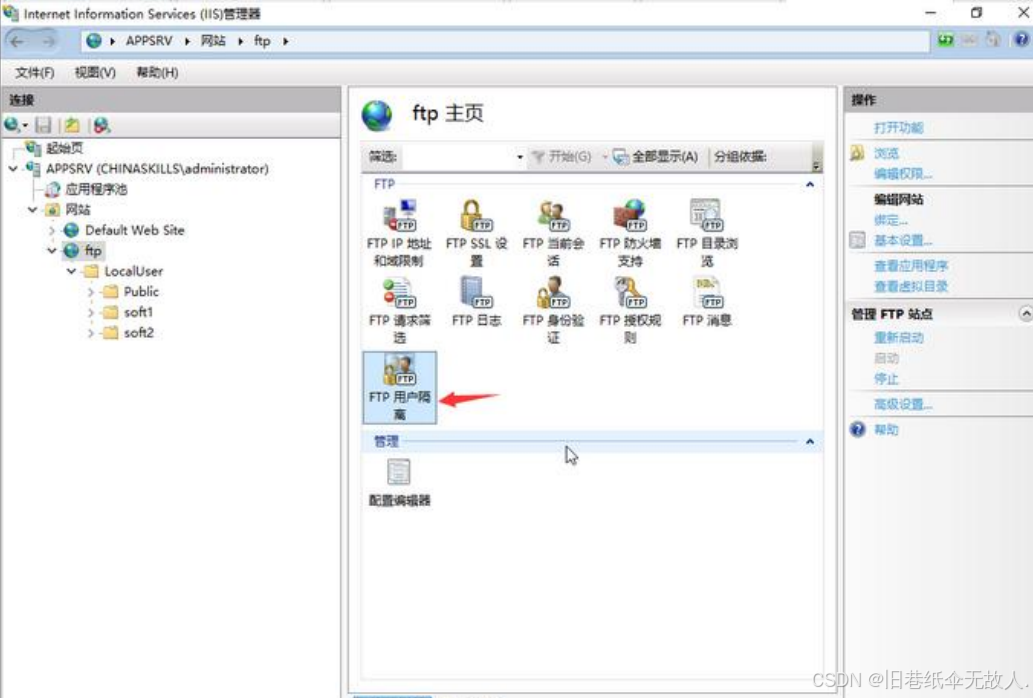Click the 筛选 filter input field

pos(459,157)
